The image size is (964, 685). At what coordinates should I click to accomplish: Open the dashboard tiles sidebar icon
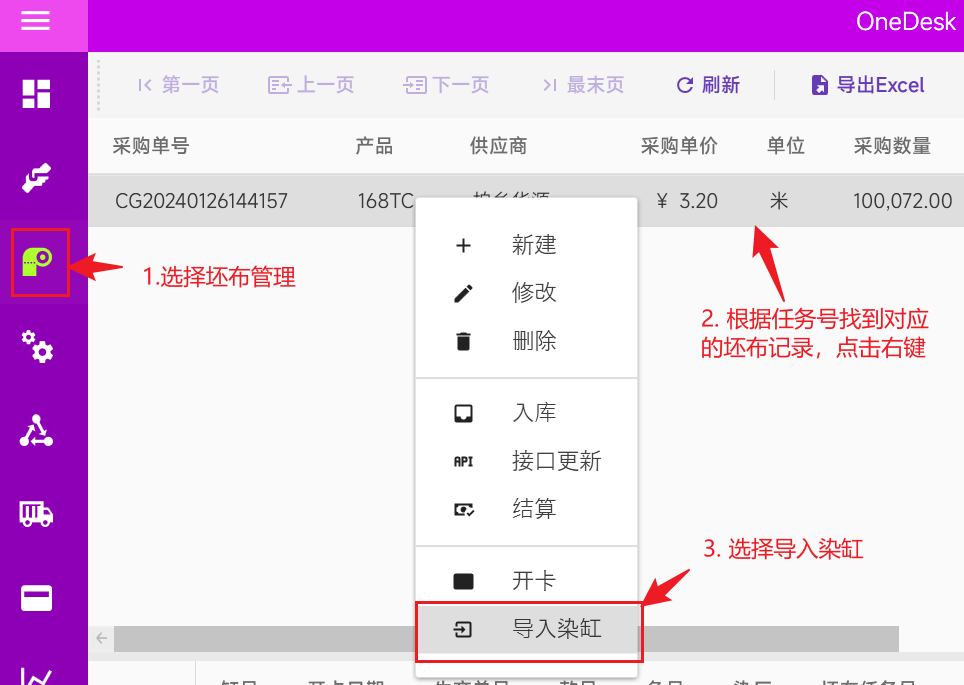(x=37, y=94)
